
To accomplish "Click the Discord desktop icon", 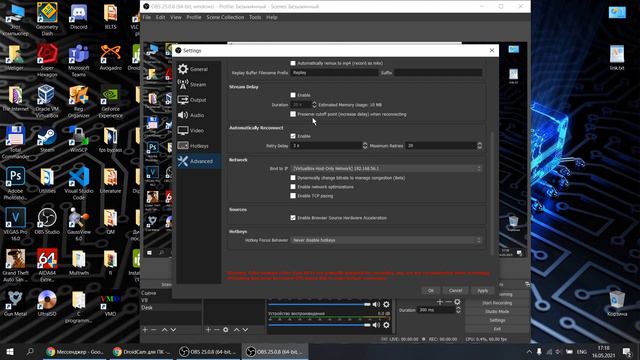I will 78,16.
